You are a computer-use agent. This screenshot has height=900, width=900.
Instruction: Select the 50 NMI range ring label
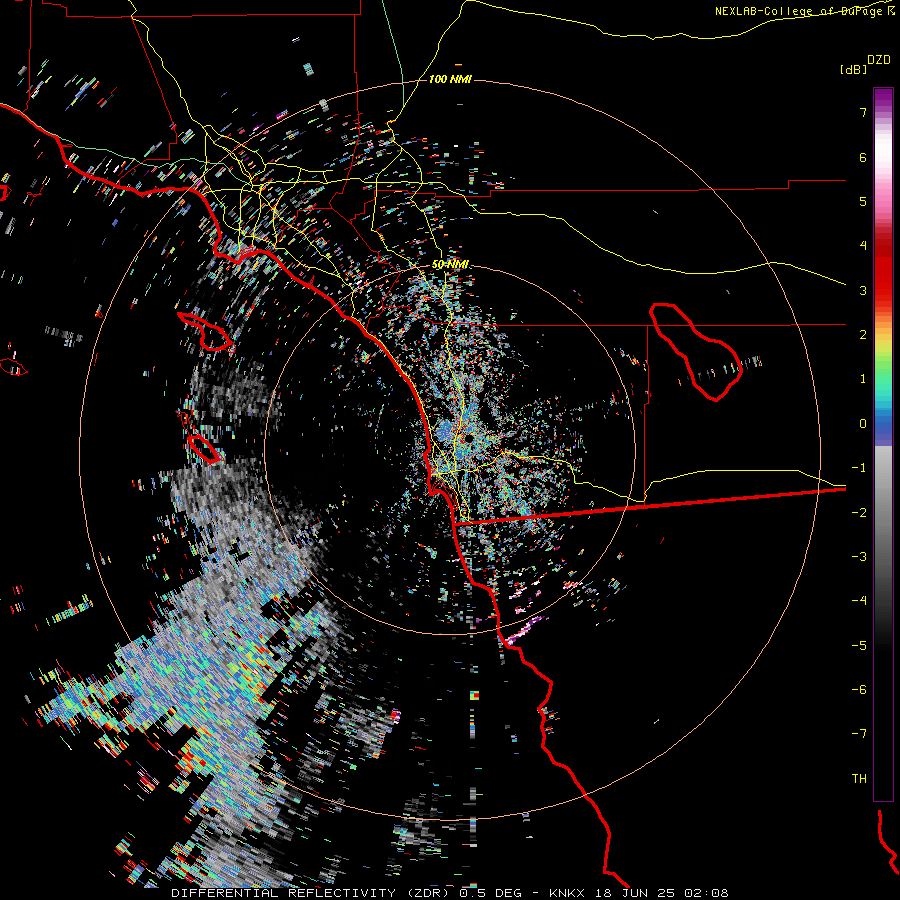tap(450, 265)
